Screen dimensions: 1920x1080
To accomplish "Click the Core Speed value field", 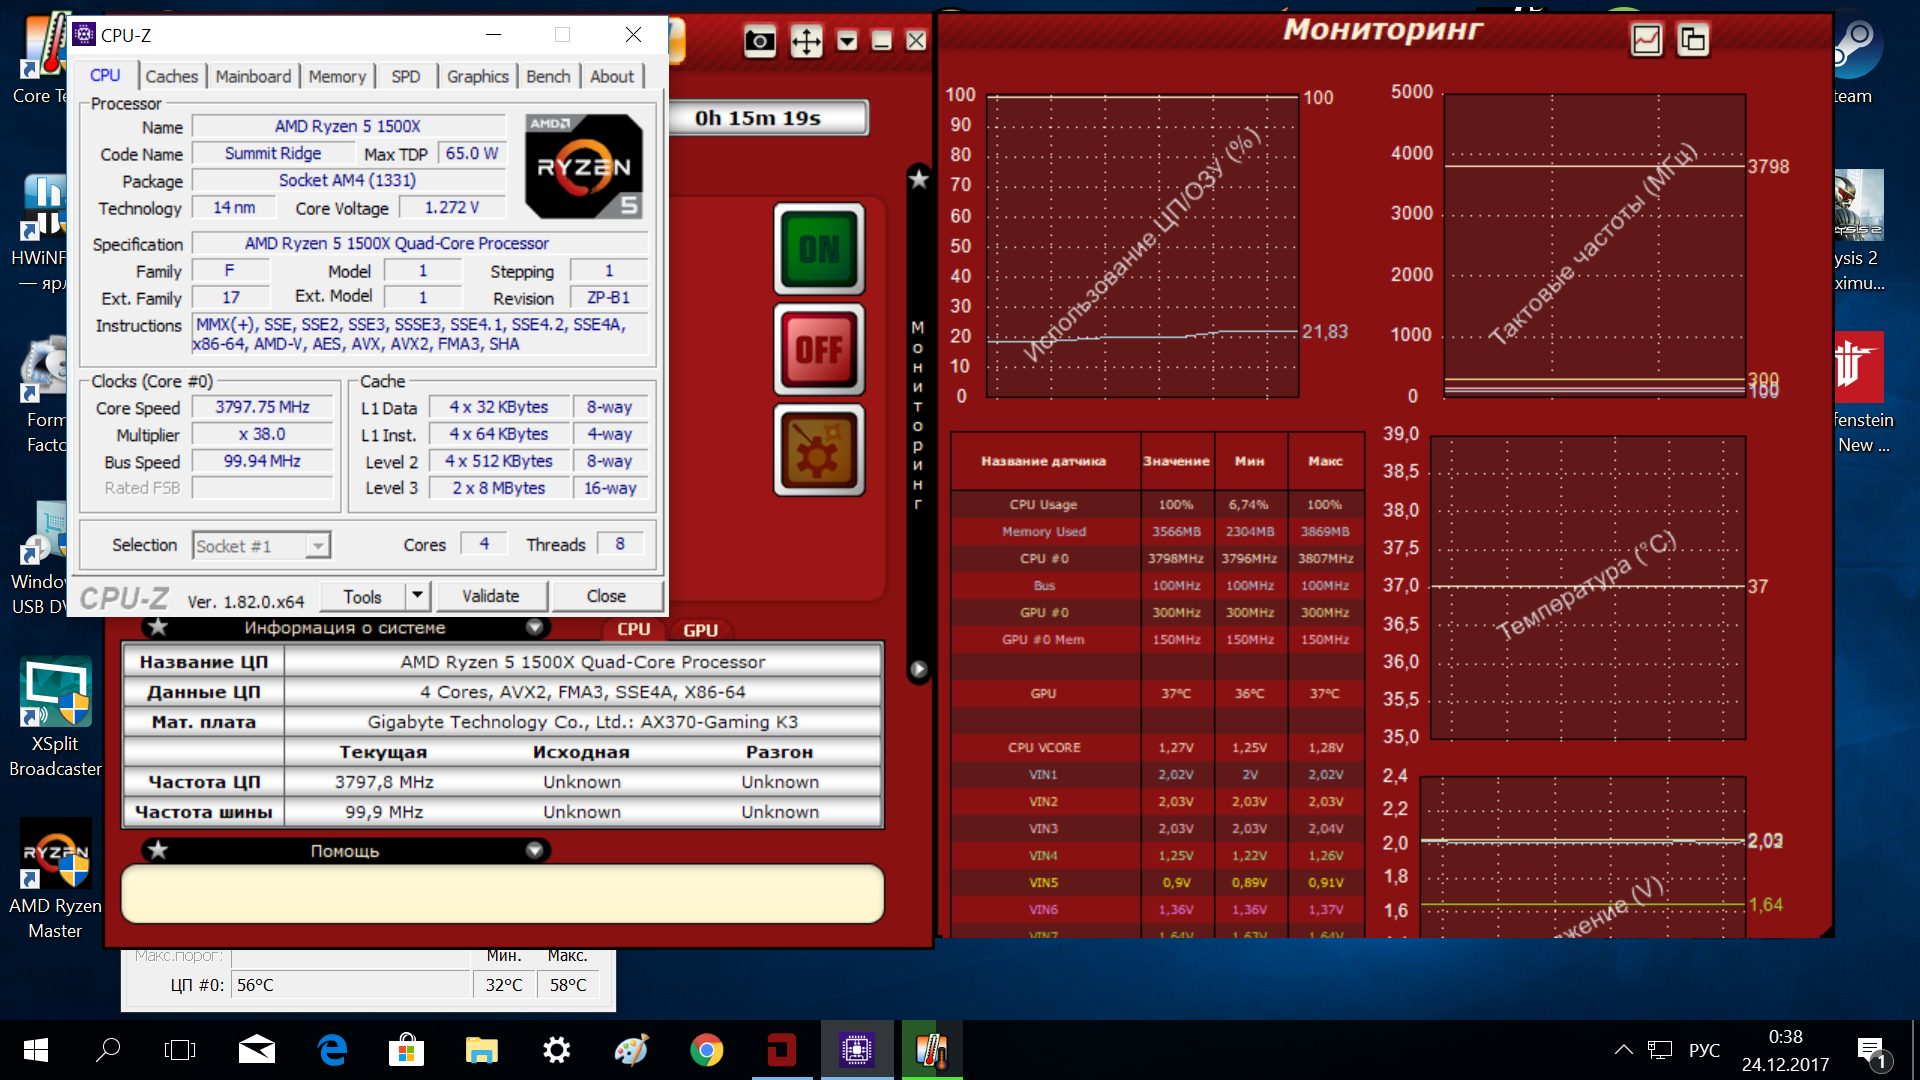I will tap(263, 407).
